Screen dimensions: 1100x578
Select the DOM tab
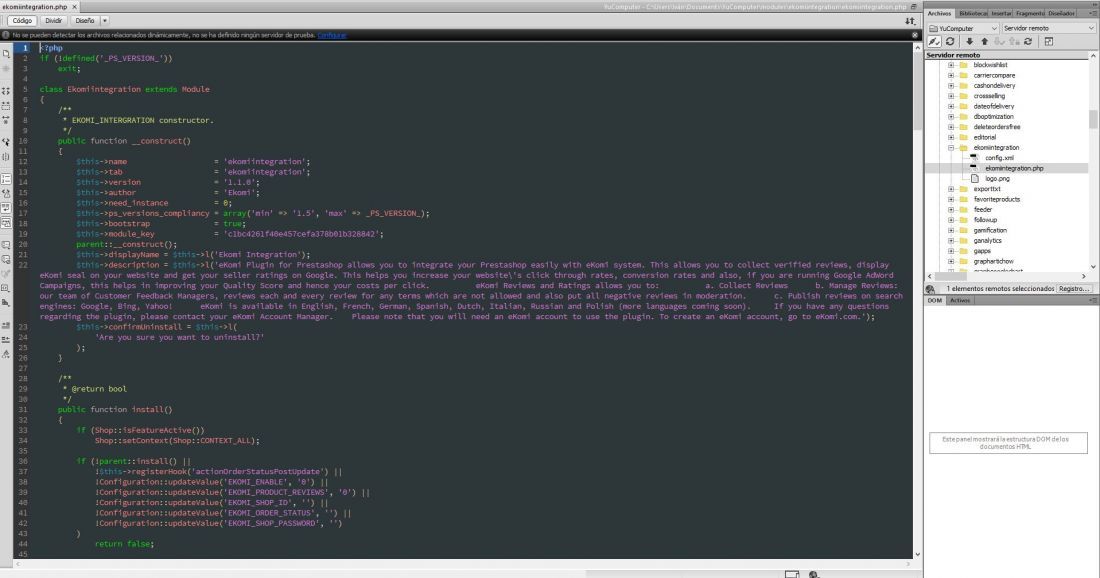click(x=935, y=300)
